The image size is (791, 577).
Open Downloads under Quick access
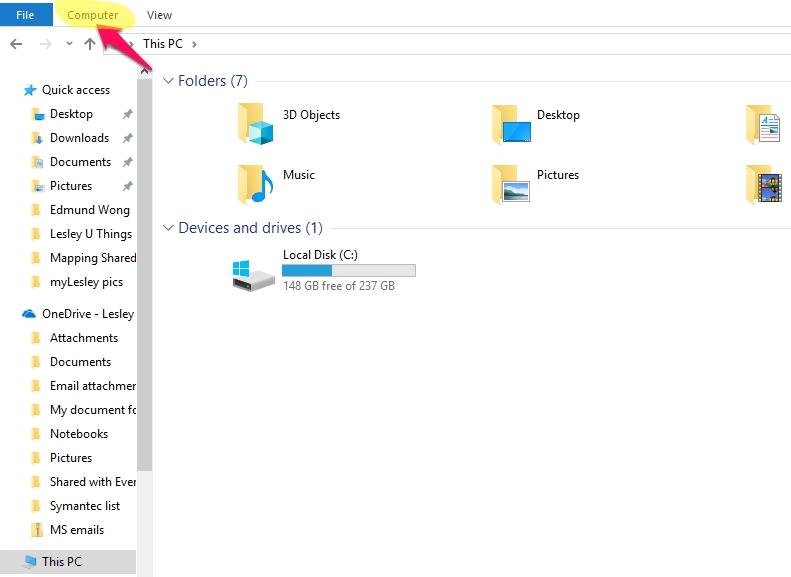(x=79, y=138)
